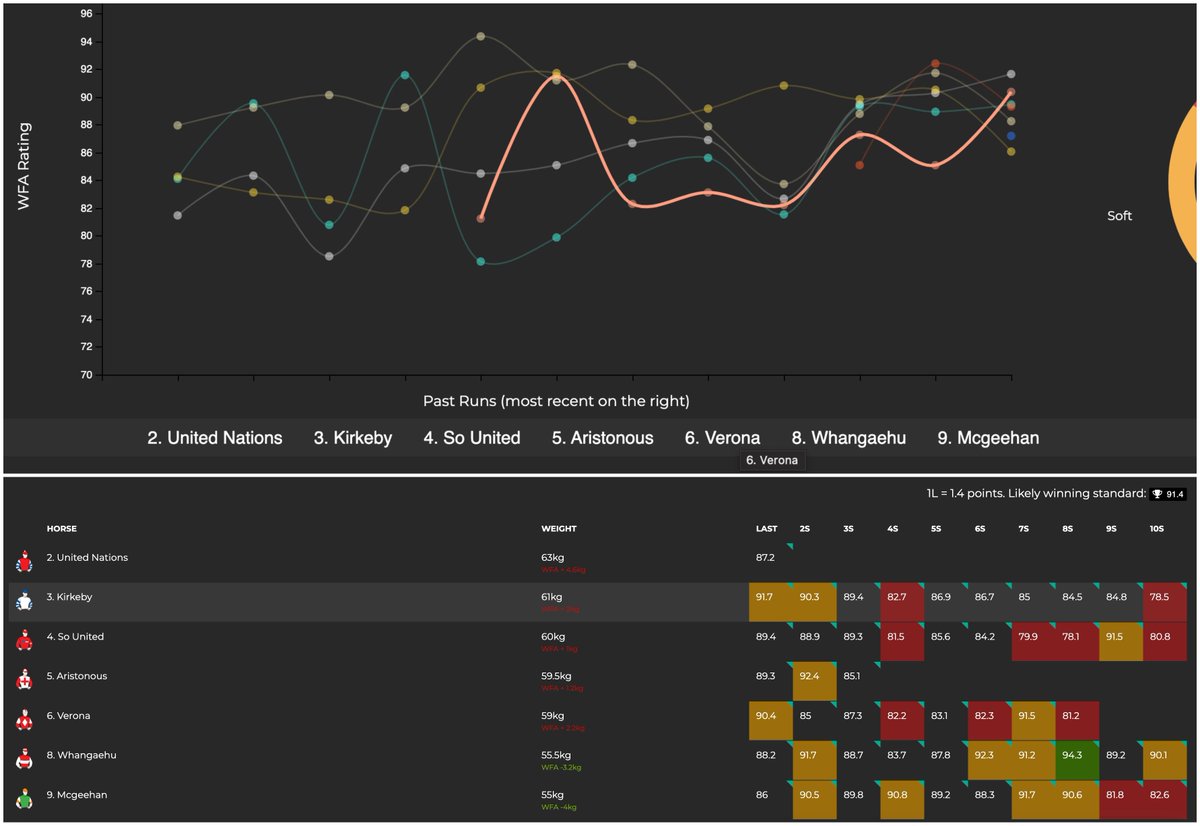Click the jockey silks icon for Whangaehu
Image resolution: width=1200 pixels, height=826 pixels.
(x=25, y=760)
